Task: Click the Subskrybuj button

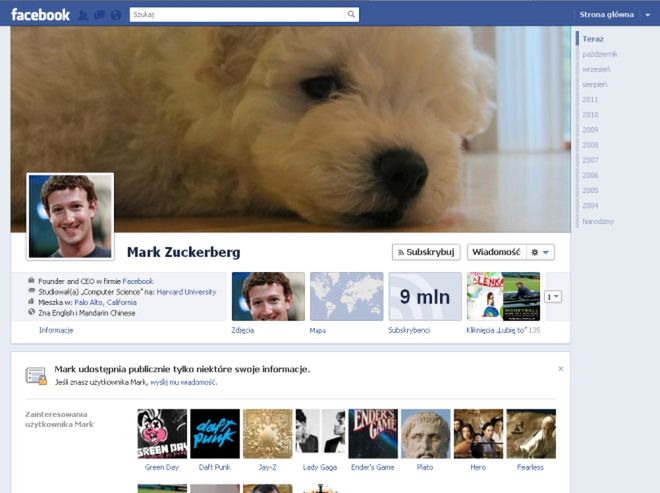Action: click(426, 252)
